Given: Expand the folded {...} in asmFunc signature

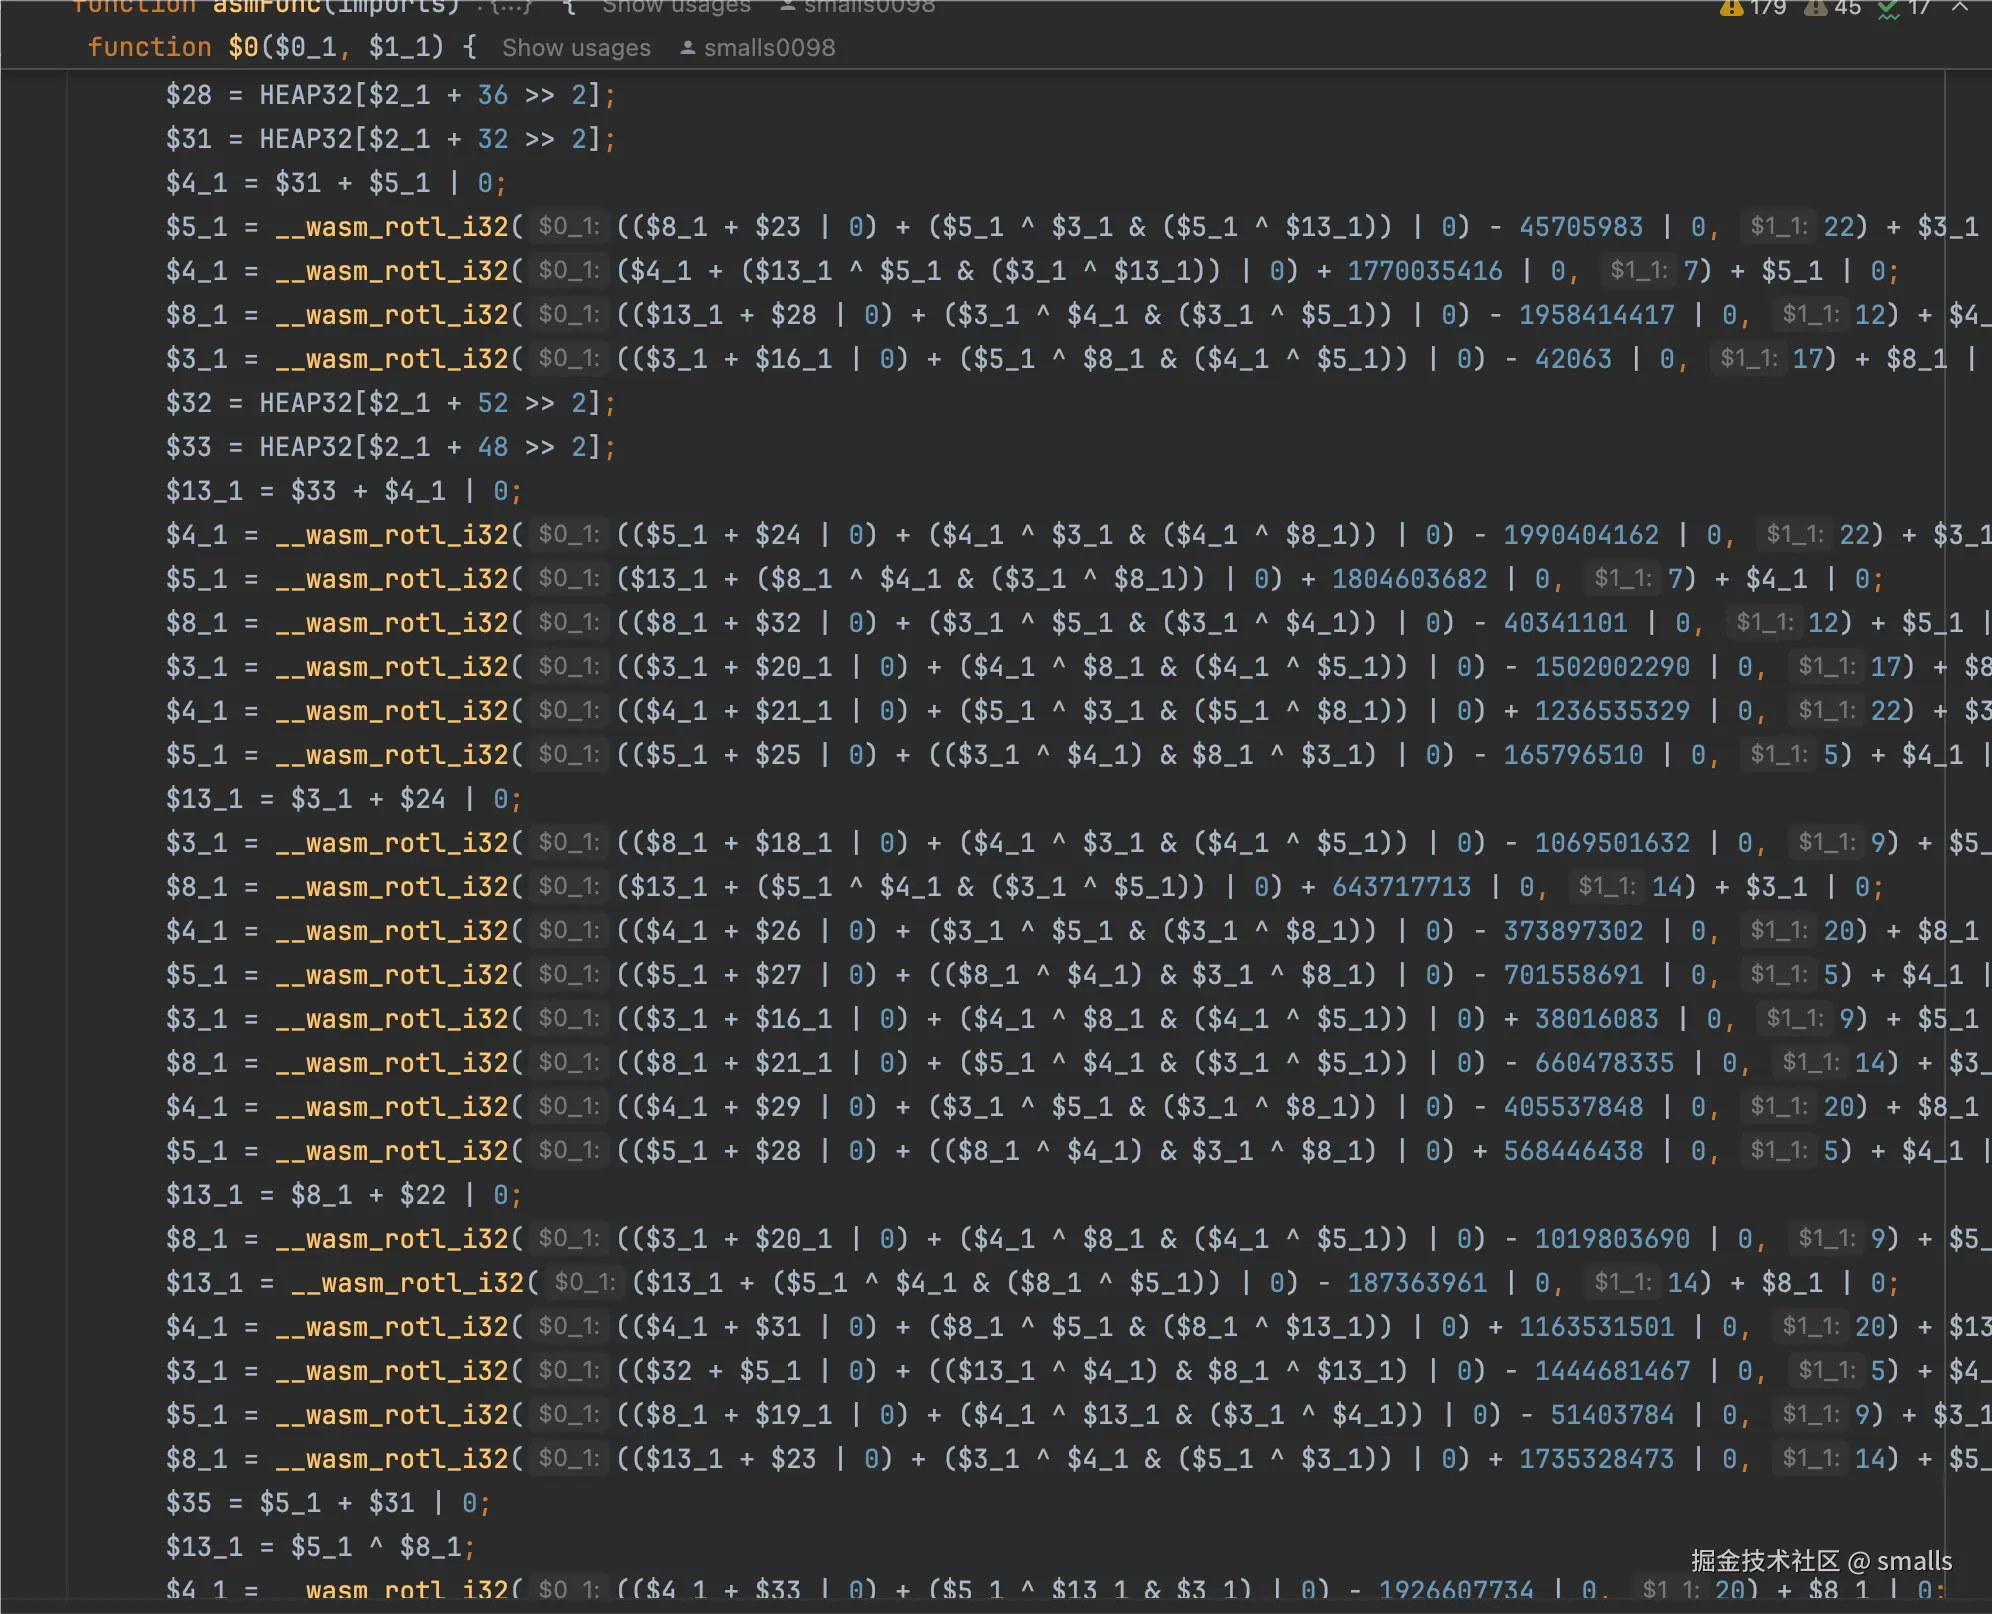Looking at the screenshot, I should [x=511, y=7].
